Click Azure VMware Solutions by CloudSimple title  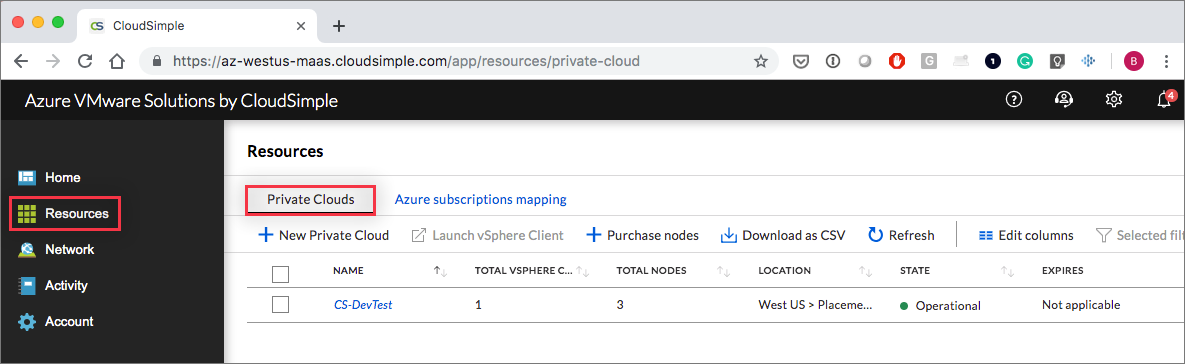click(x=181, y=100)
